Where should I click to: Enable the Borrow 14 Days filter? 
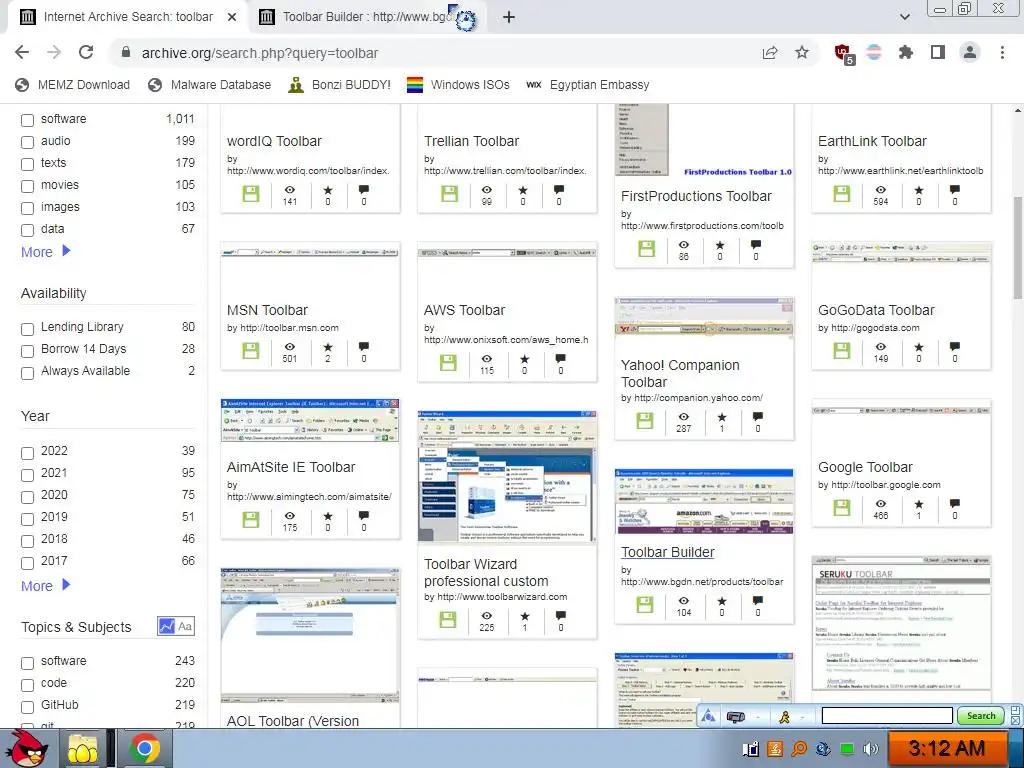click(27, 351)
